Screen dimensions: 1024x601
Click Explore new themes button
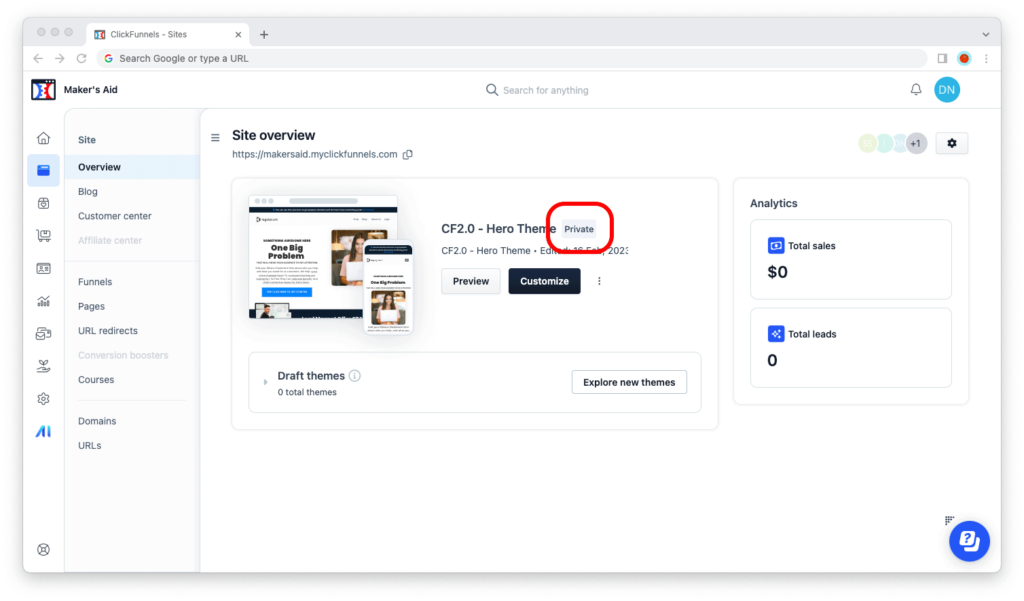[629, 382]
